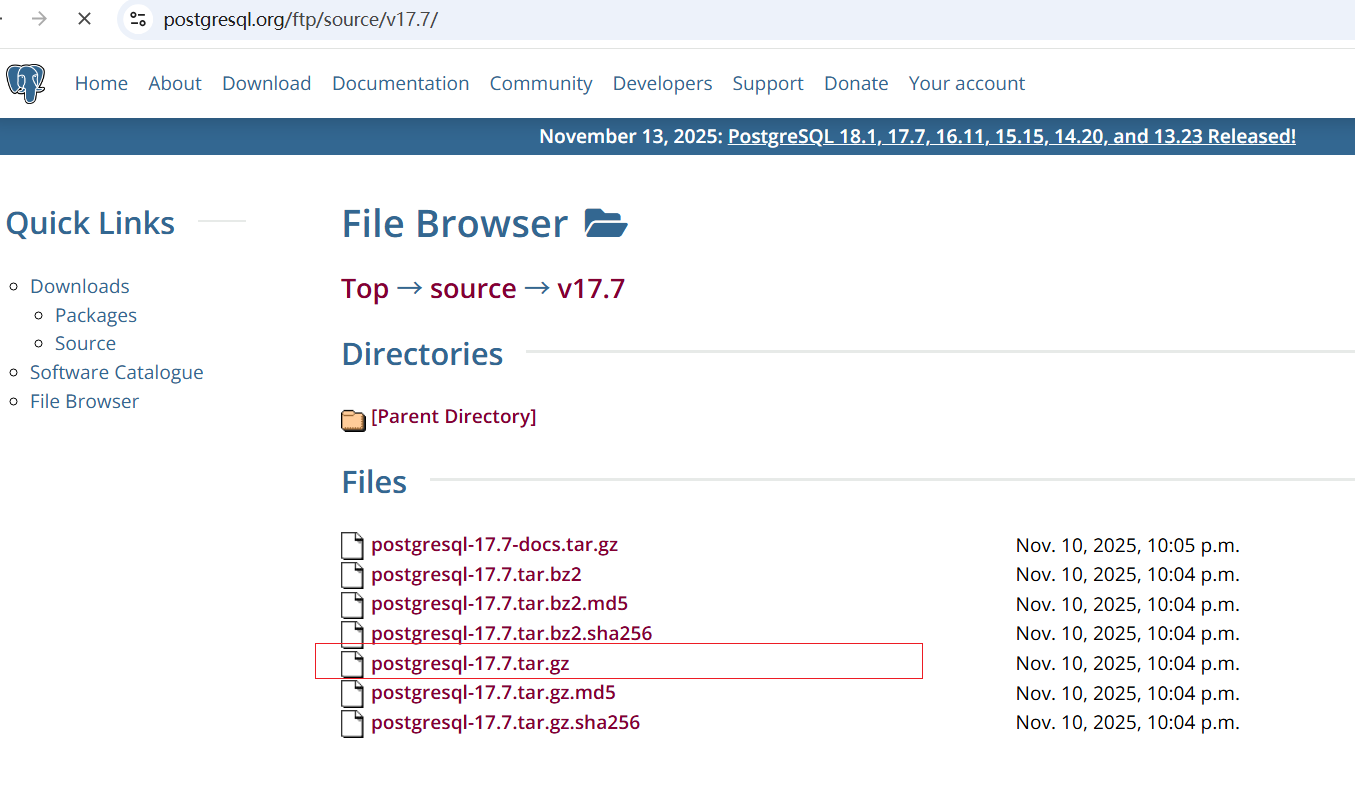Stop page loading with the X button
The image size is (1355, 807).
click(x=84, y=19)
